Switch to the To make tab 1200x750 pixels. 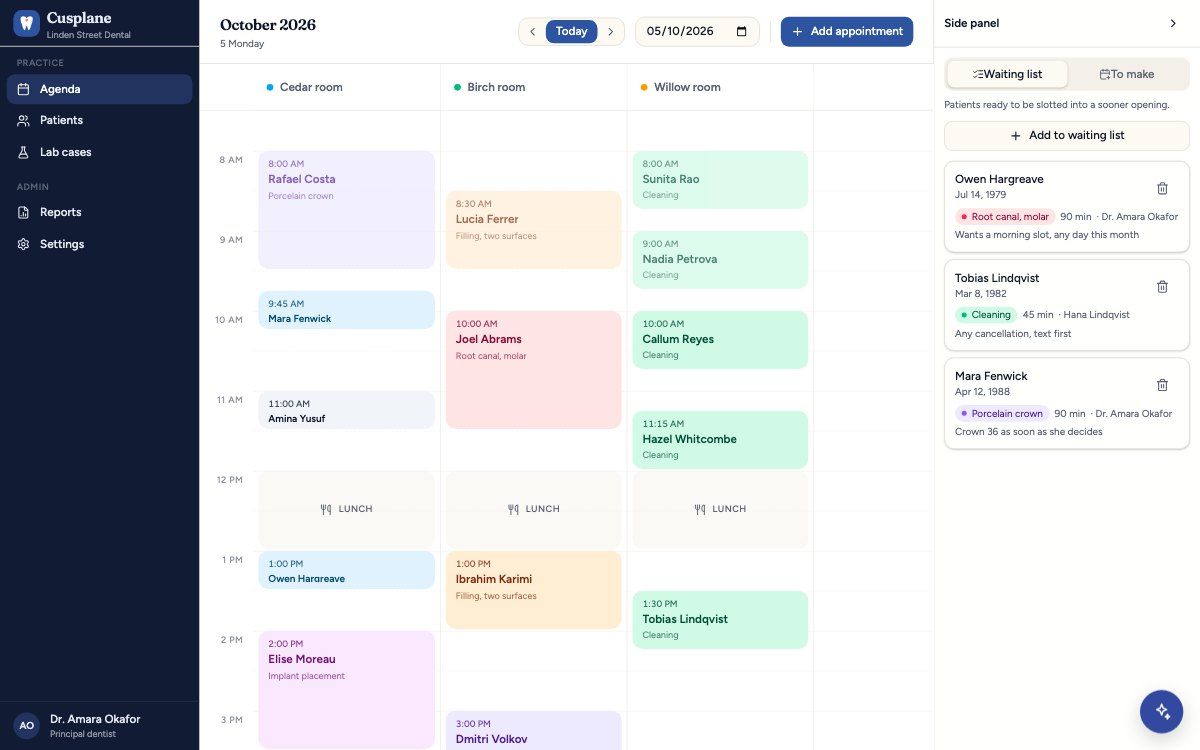(1127, 74)
